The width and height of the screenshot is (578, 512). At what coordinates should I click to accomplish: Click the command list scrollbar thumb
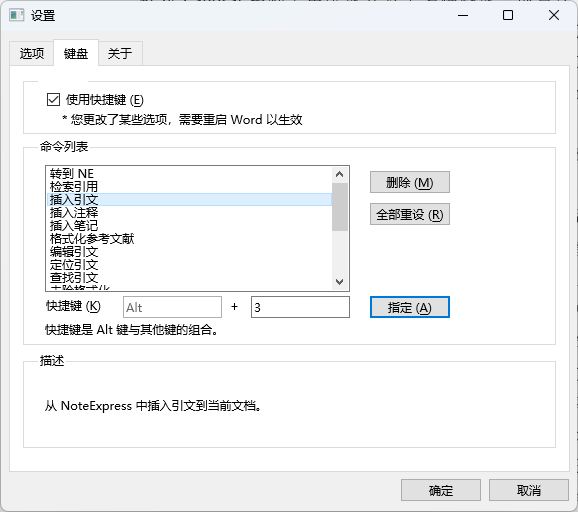[x=340, y=207]
